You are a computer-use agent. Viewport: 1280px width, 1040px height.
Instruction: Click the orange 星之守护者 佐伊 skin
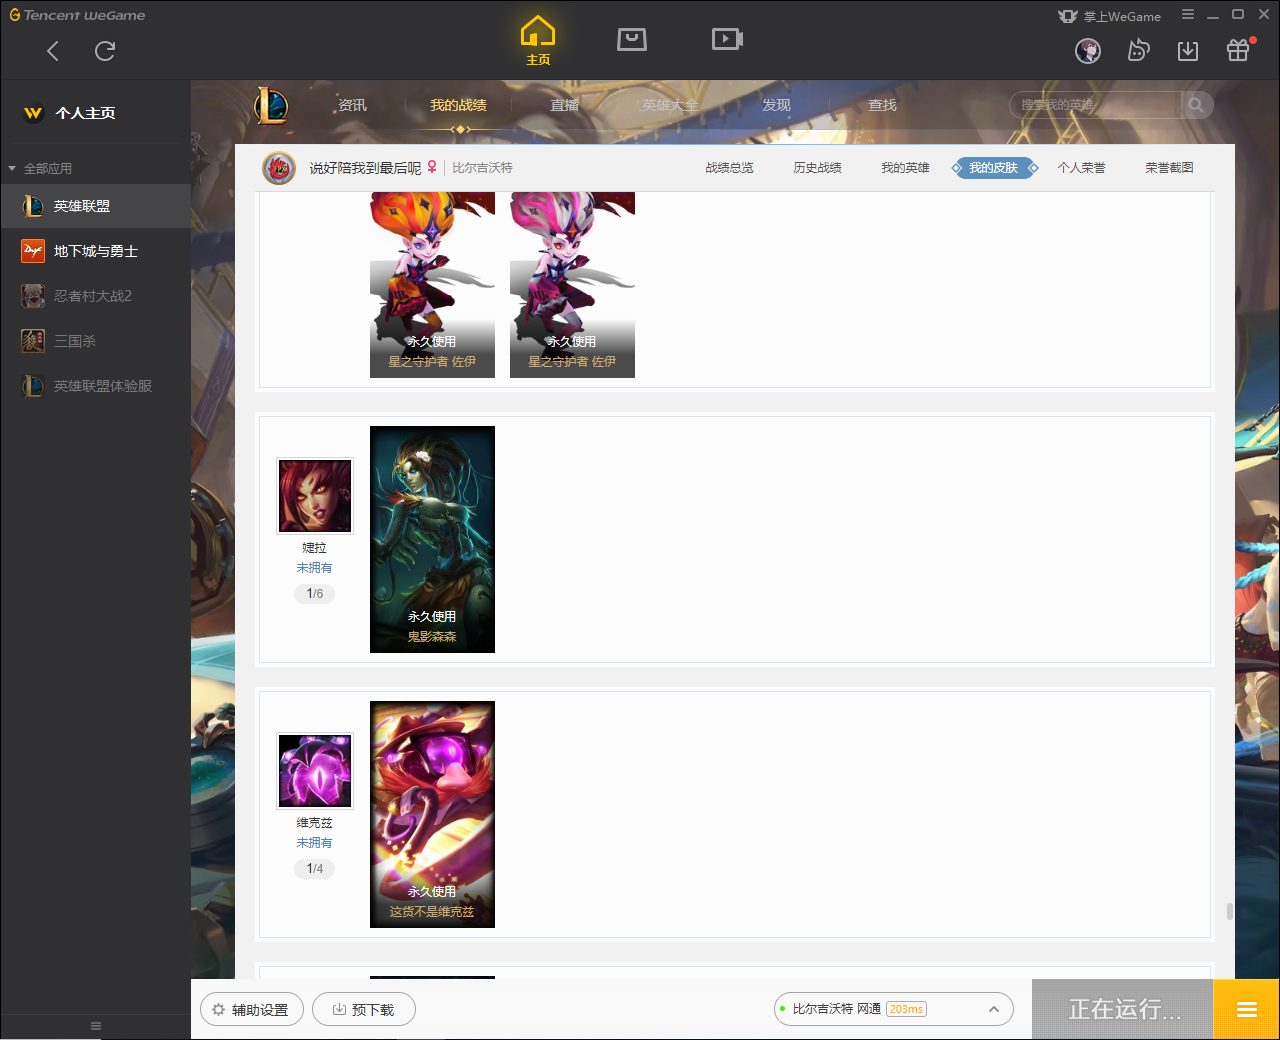[x=432, y=285]
